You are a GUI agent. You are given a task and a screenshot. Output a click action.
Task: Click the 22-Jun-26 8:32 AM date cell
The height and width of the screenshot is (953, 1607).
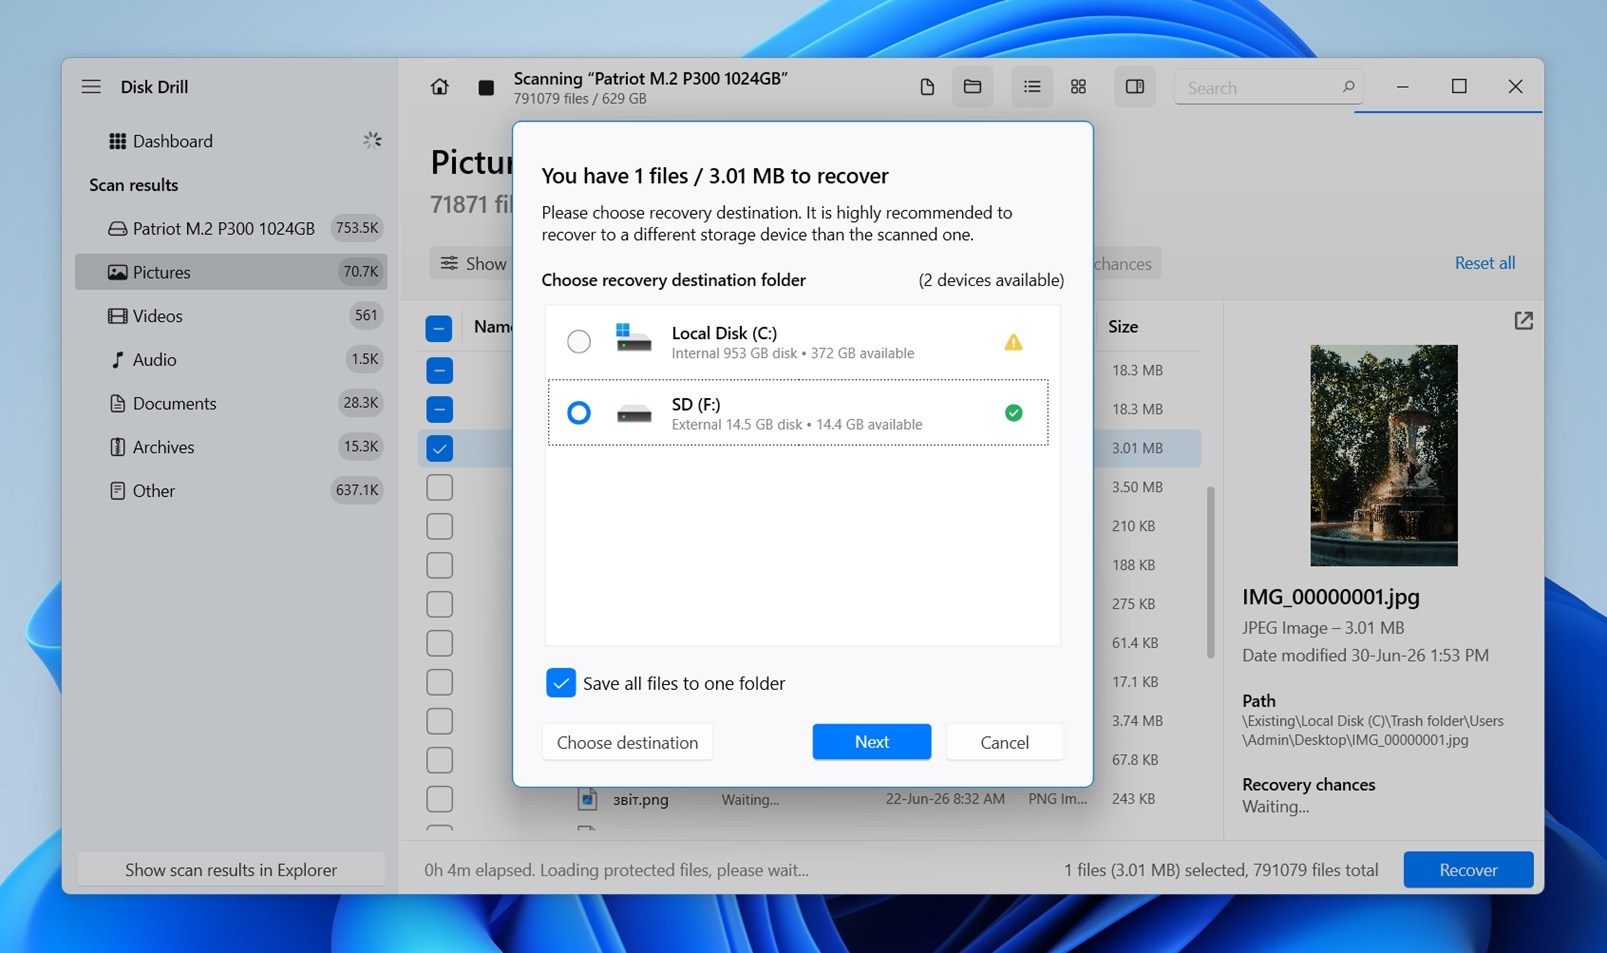[945, 799]
